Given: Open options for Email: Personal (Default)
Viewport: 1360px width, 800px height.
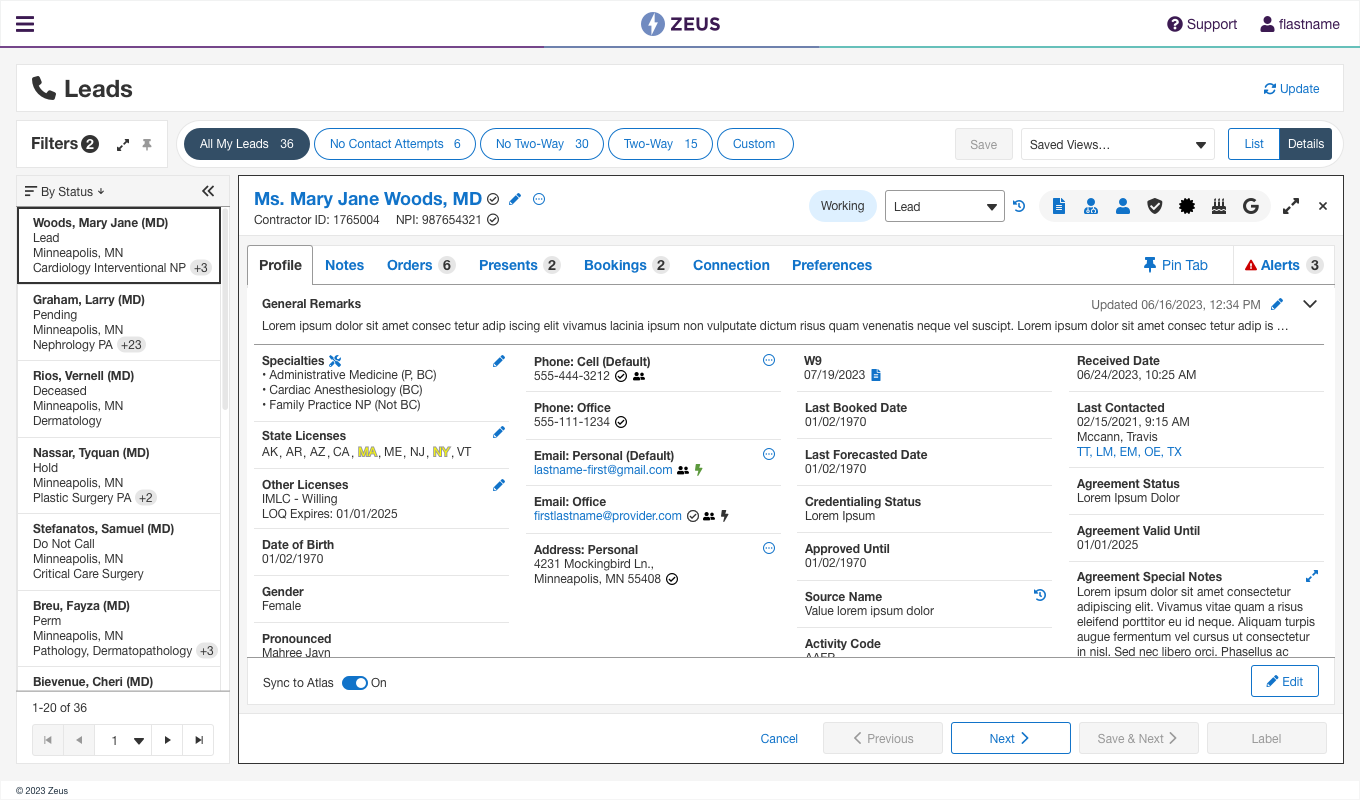Looking at the screenshot, I should pyautogui.click(x=769, y=454).
